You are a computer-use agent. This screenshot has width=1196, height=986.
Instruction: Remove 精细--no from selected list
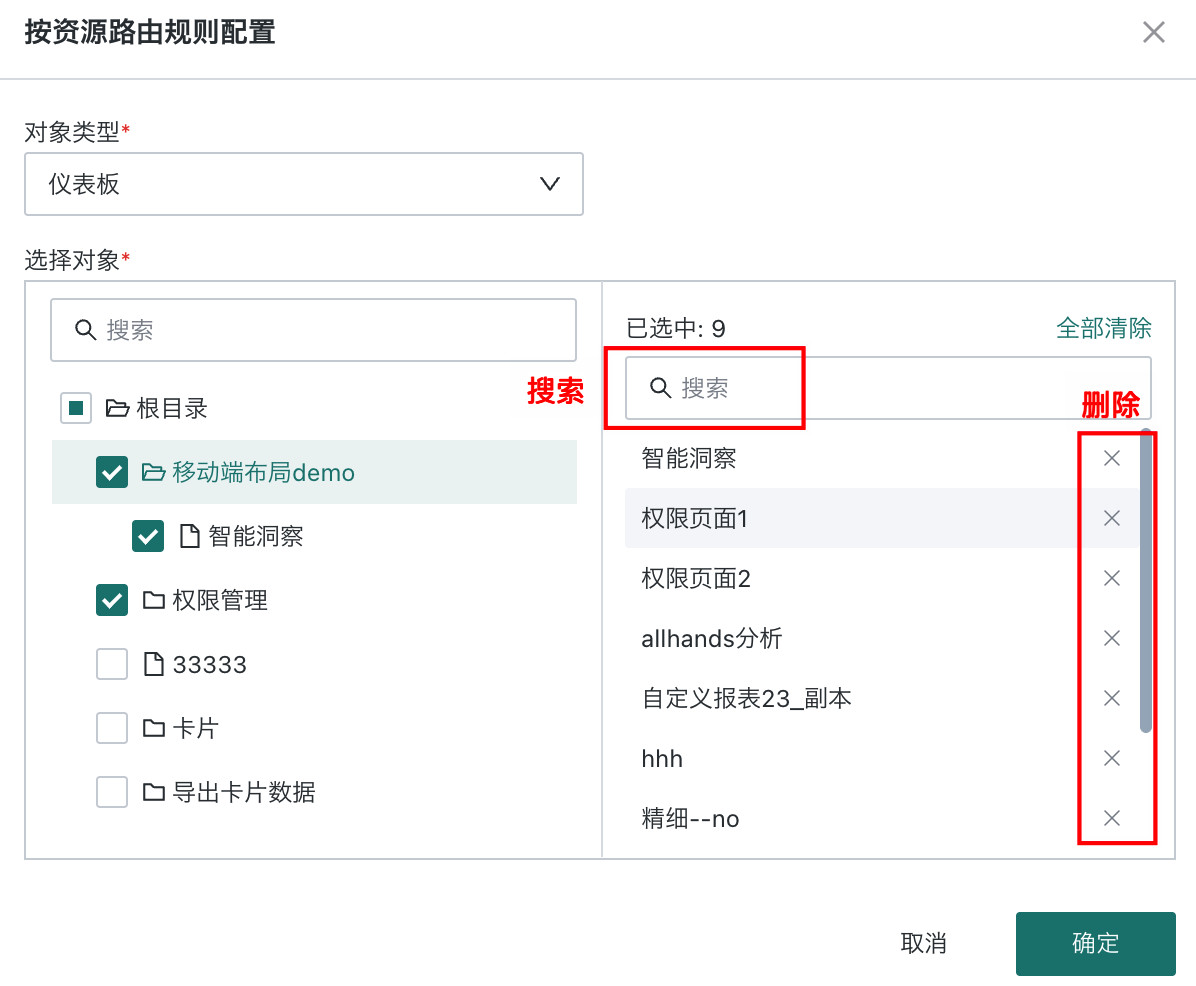pos(1111,818)
